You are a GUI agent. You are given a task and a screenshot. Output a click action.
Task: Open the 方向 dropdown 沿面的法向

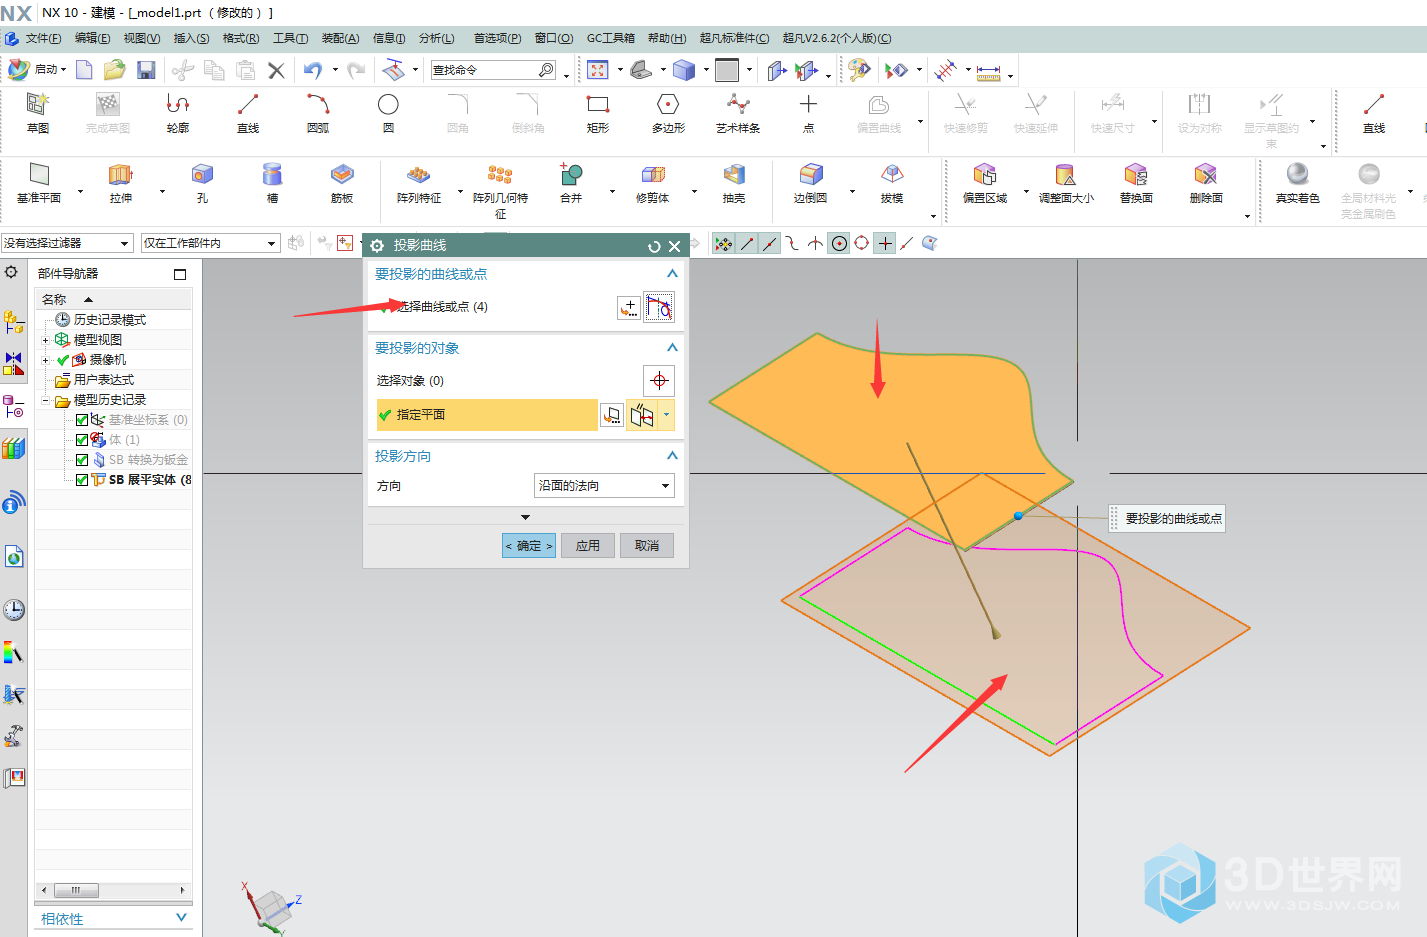pyautogui.click(x=605, y=486)
